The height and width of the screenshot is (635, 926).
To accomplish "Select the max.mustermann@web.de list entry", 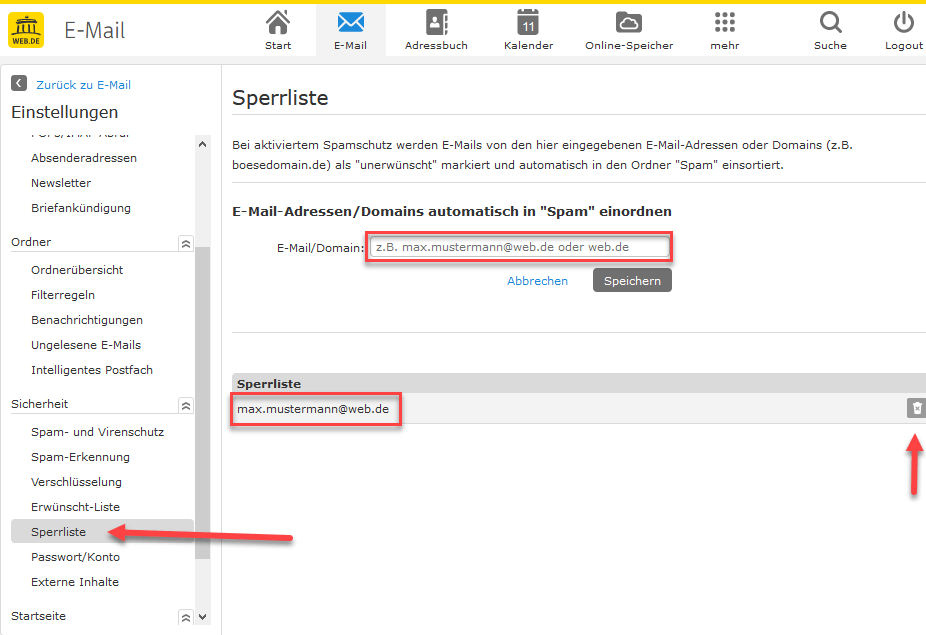I will click(312, 409).
